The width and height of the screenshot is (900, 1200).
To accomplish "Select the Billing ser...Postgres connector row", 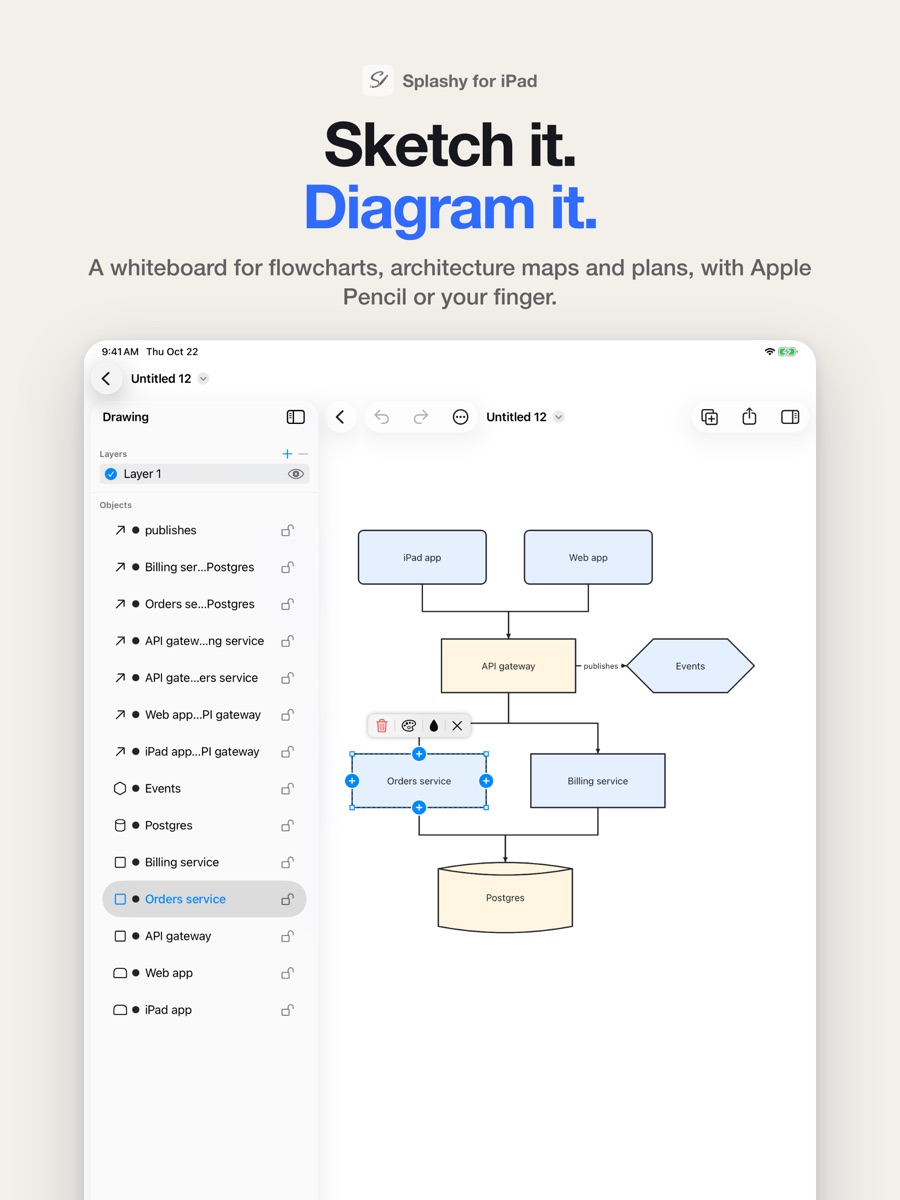I will [x=205, y=567].
